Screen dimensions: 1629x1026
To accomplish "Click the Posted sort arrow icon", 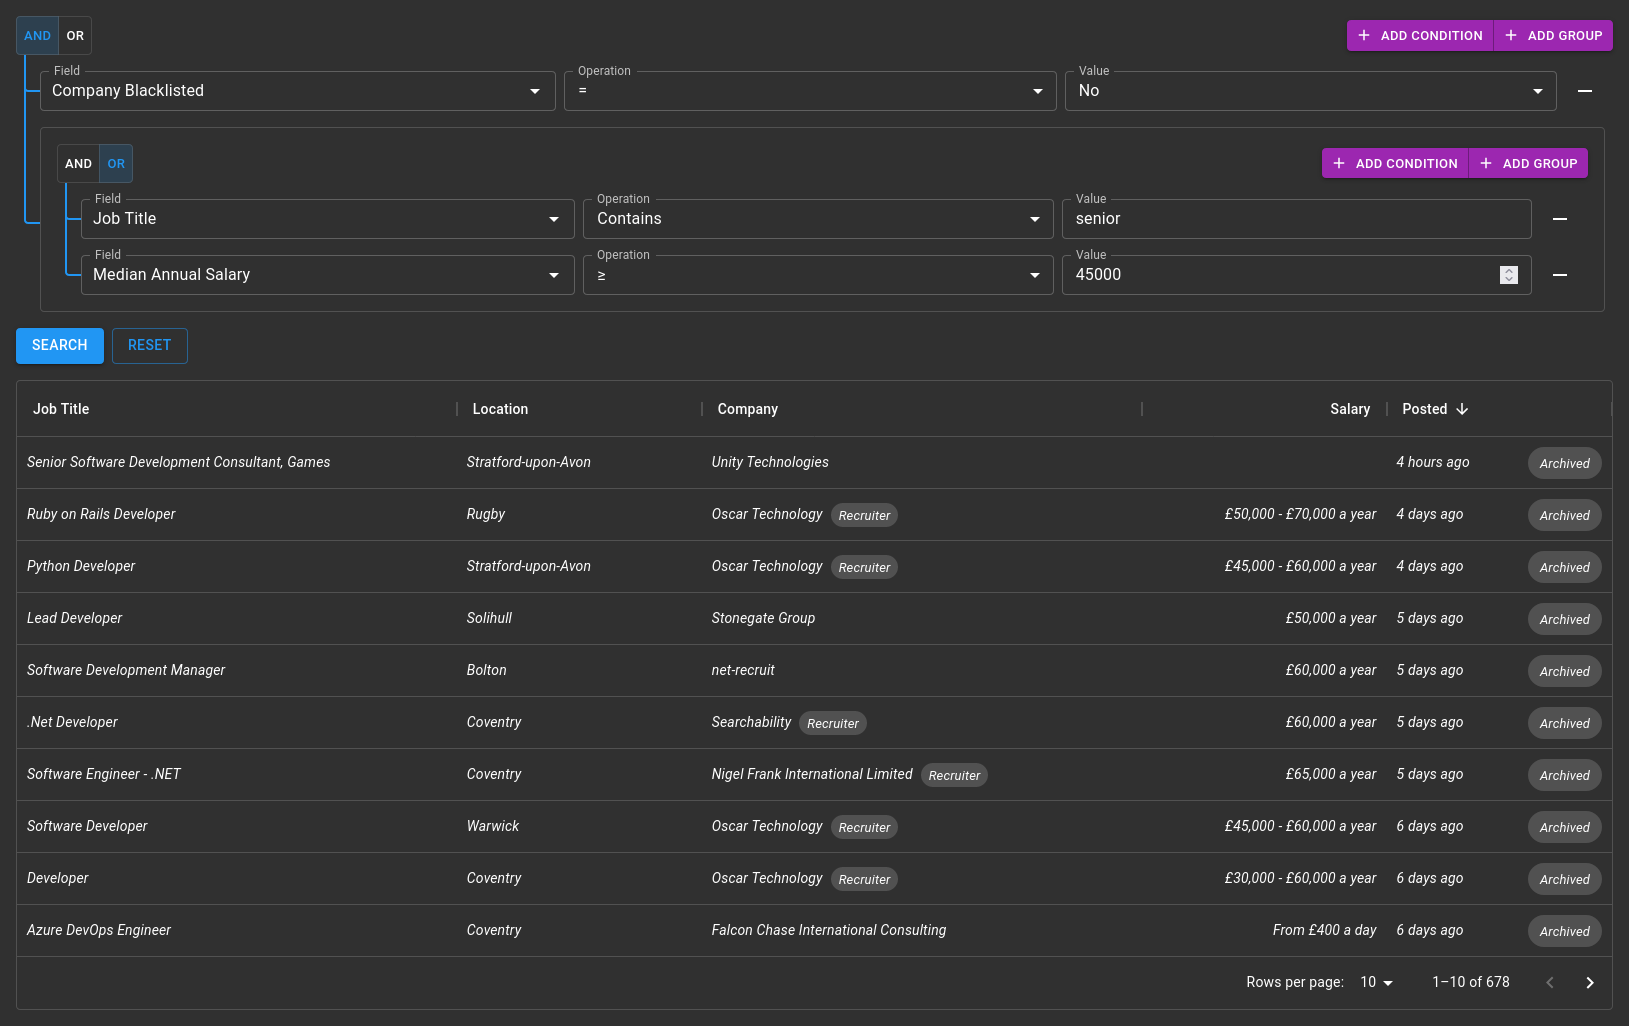I will click(1462, 409).
